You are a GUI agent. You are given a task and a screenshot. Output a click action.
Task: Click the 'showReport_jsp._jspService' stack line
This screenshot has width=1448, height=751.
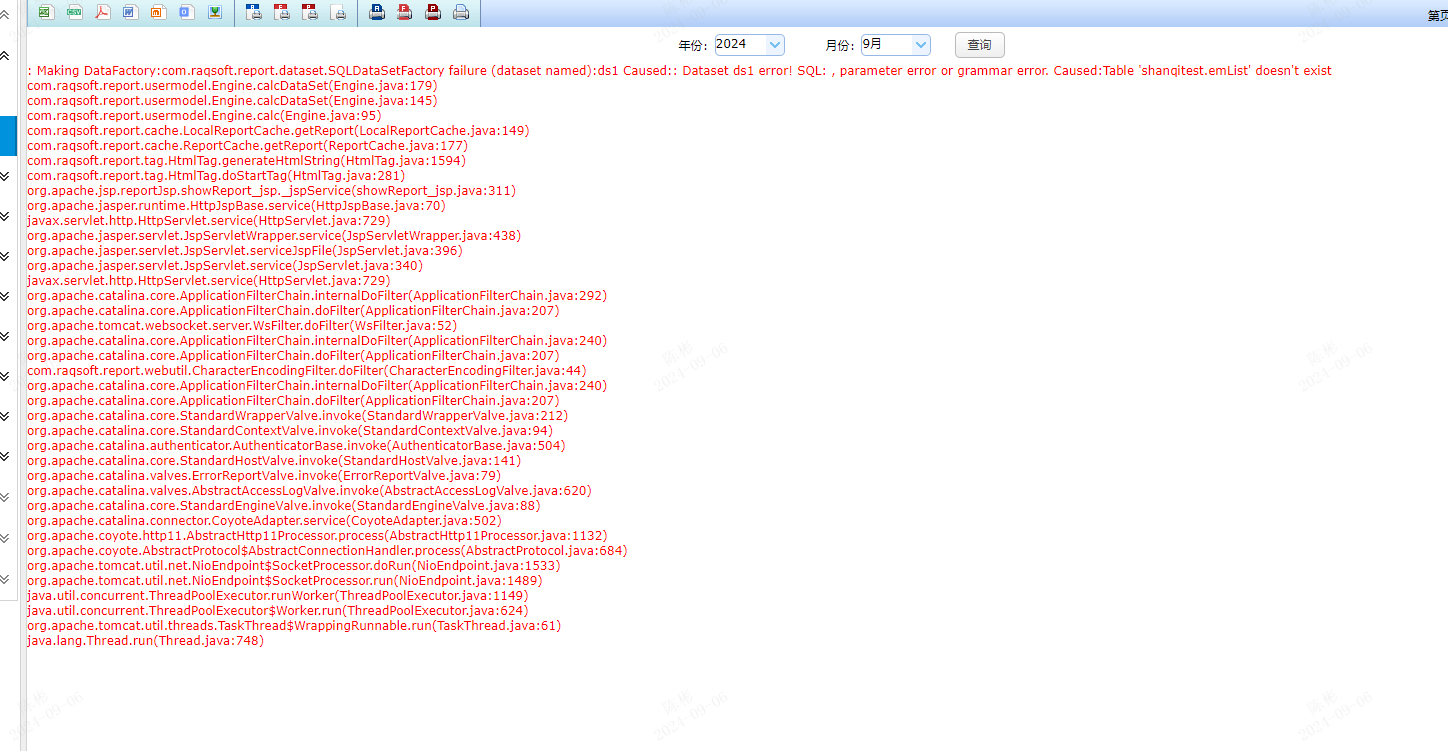point(272,191)
